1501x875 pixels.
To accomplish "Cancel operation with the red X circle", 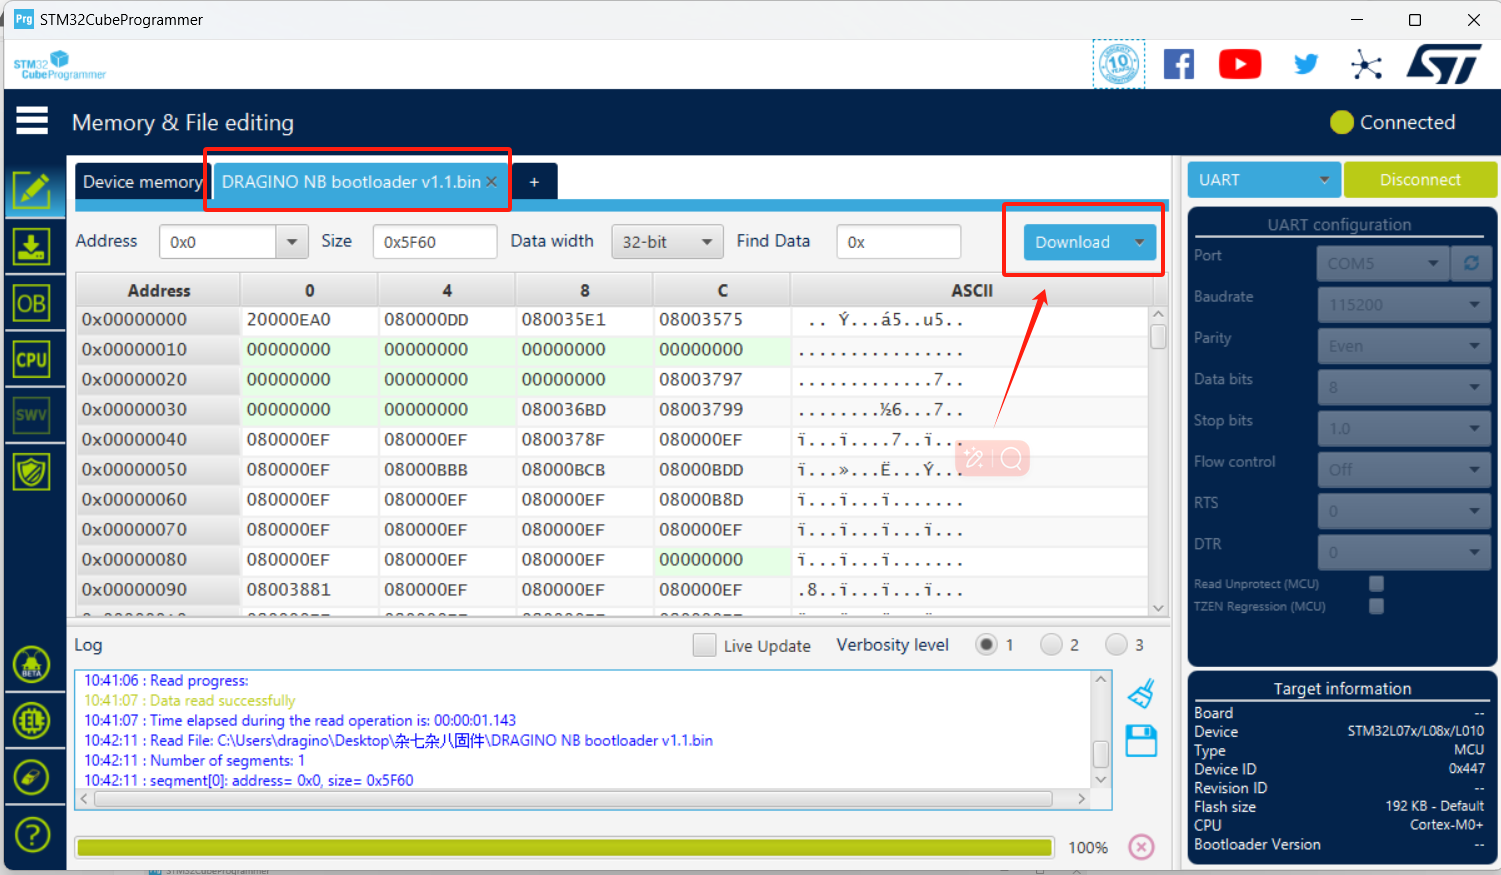I will point(1141,847).
